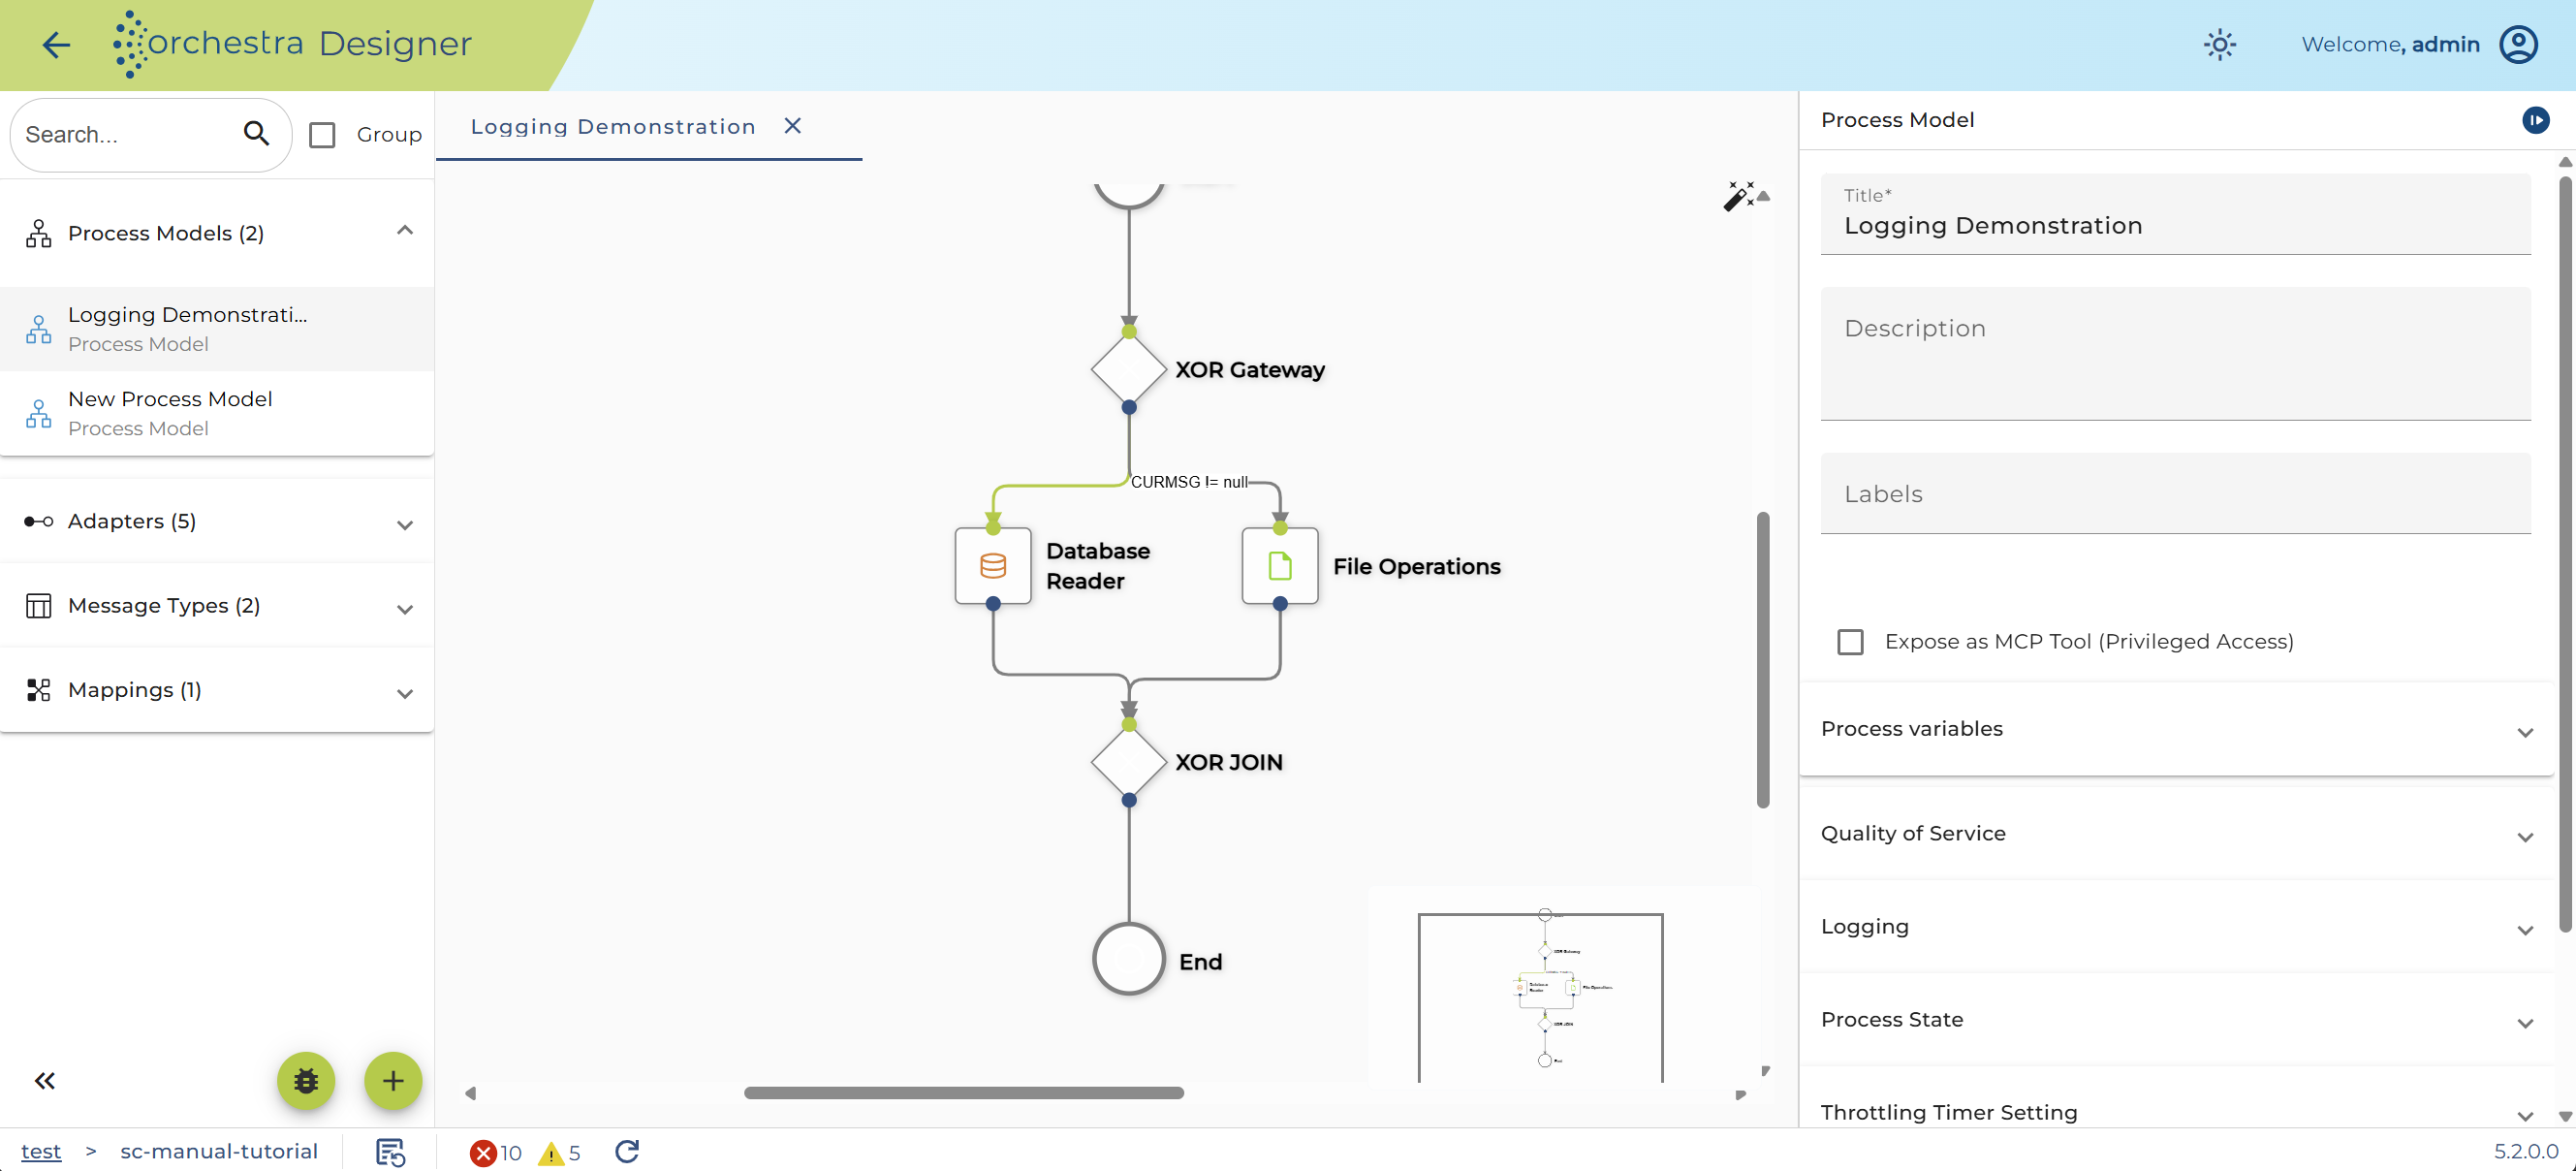Select the Logging Demonstration tab
Viewport: 2576px width, 1171px height.
(613, 127)
